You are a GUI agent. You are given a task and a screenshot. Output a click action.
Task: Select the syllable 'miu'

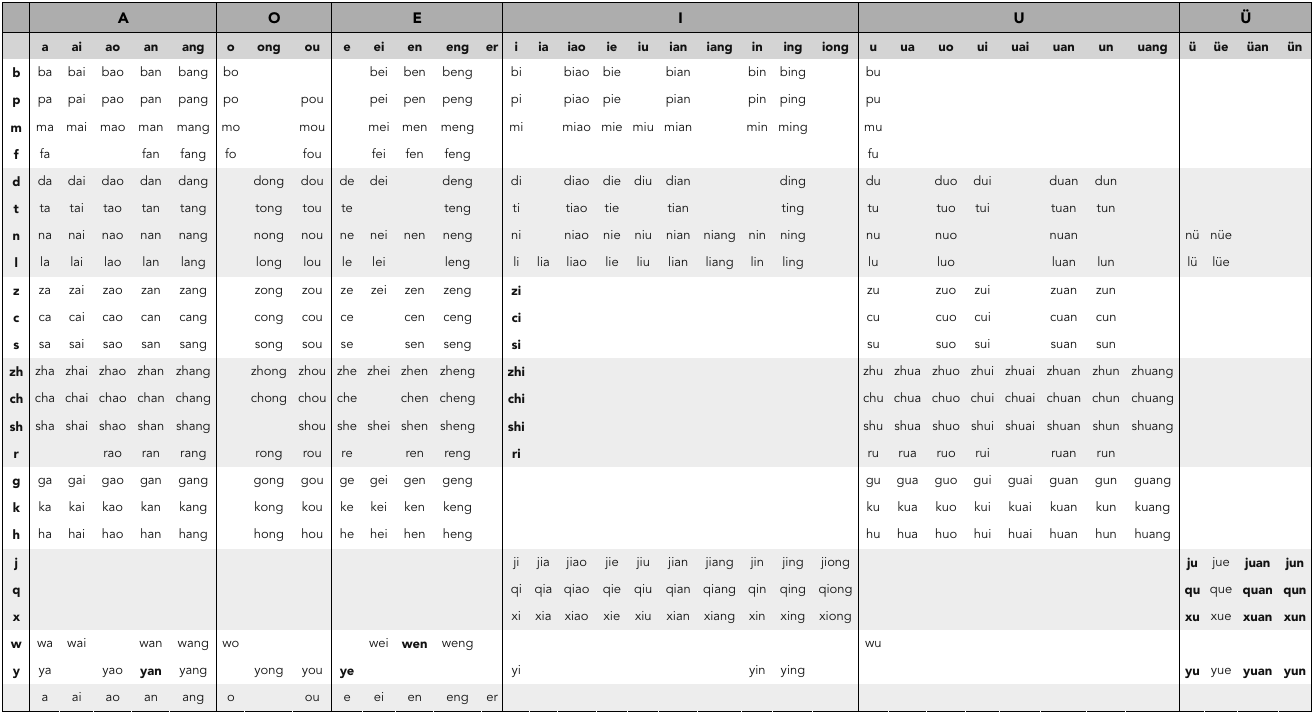[x=643, y=127]
